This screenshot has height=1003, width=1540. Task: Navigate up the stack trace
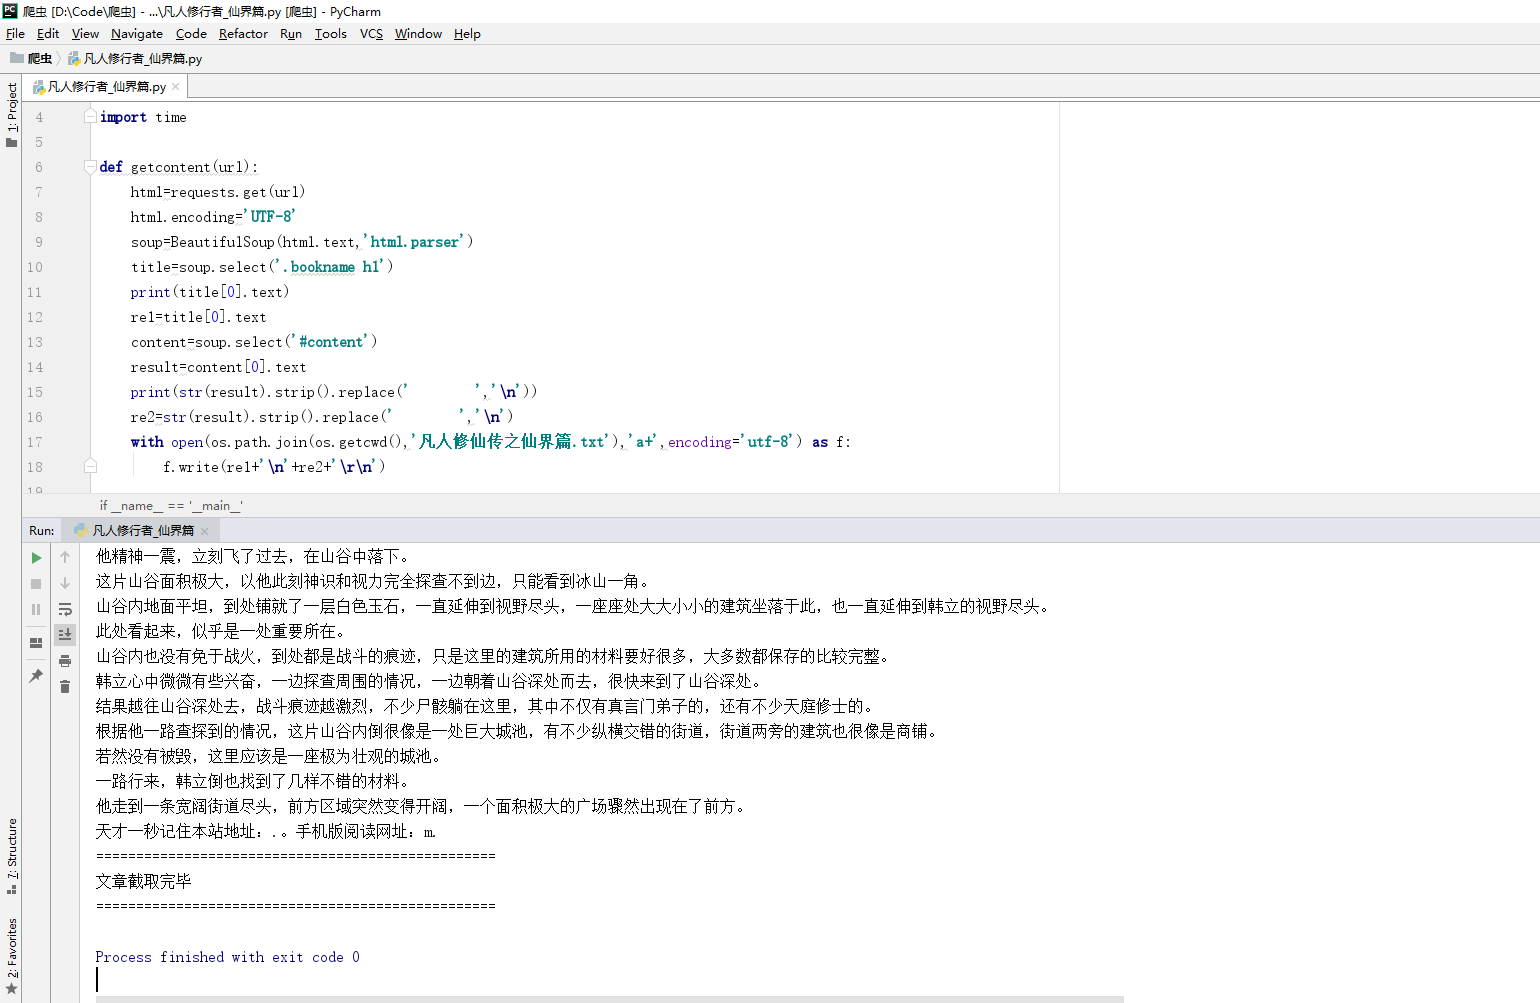point(65,557)
